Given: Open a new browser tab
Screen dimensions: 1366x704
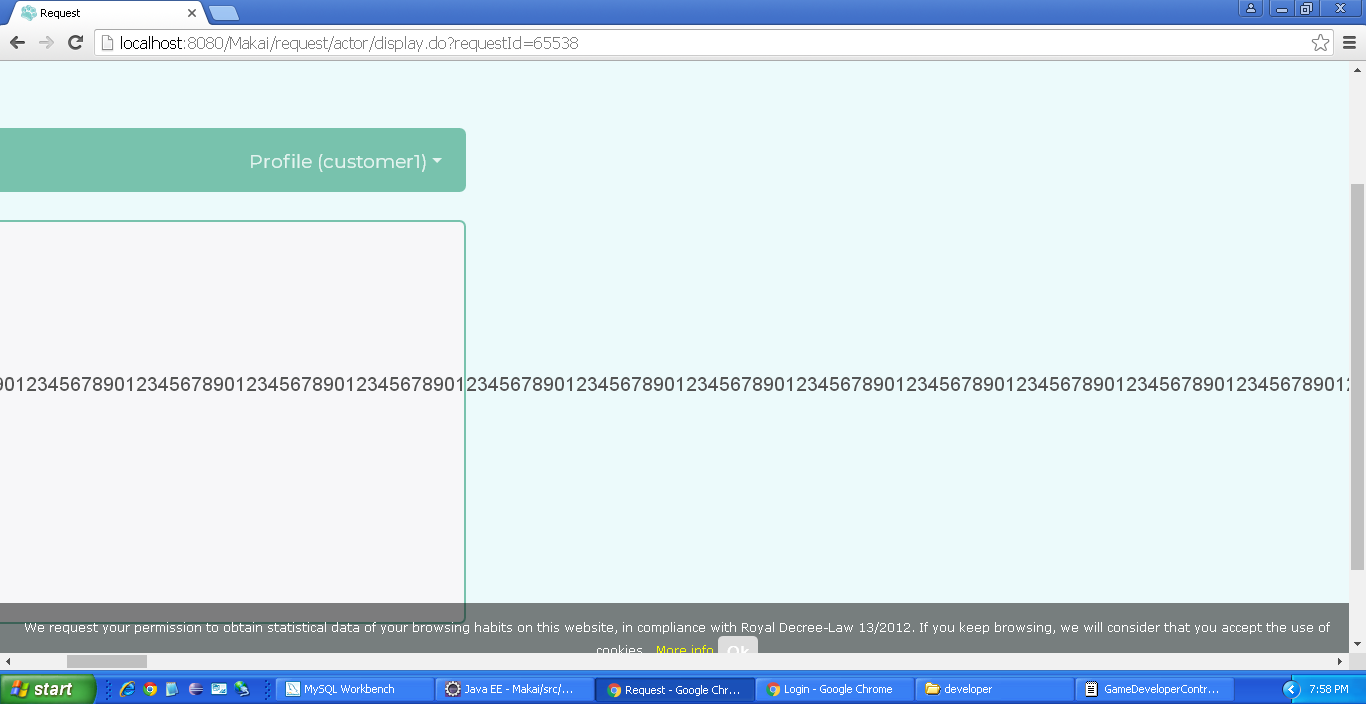Looking at the screenshot, I should click(224, 13).
